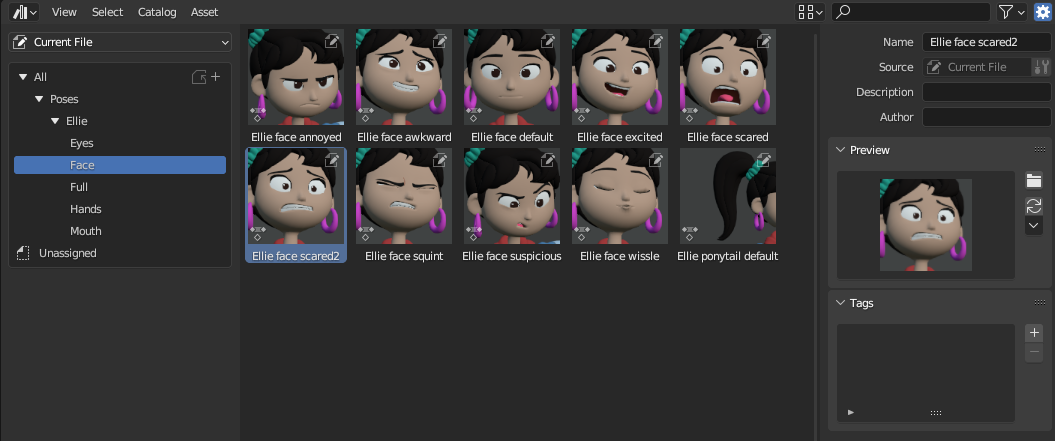
Task: Click the regenerate preview refresh icon
Action: [x=1033, y=205]
